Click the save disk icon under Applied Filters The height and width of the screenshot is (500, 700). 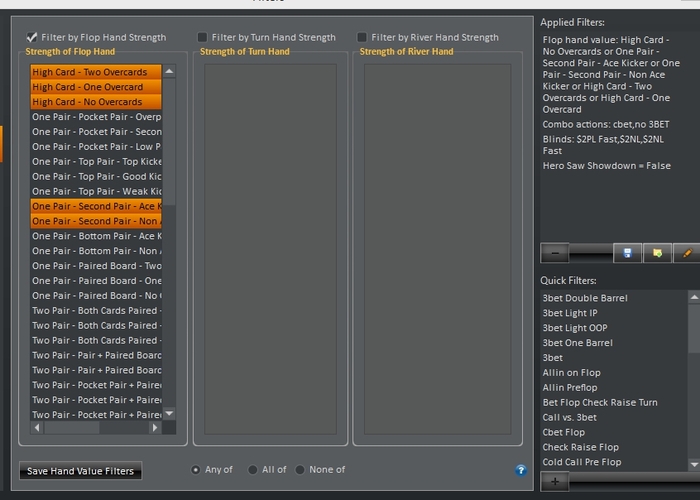point(627,253)
